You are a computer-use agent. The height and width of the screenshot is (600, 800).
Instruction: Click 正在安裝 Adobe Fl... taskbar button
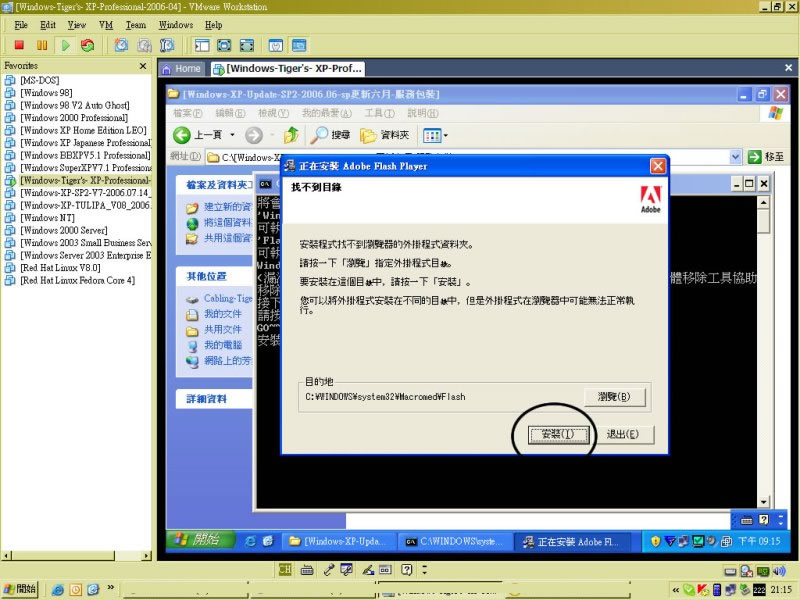[x=572, y=541]
